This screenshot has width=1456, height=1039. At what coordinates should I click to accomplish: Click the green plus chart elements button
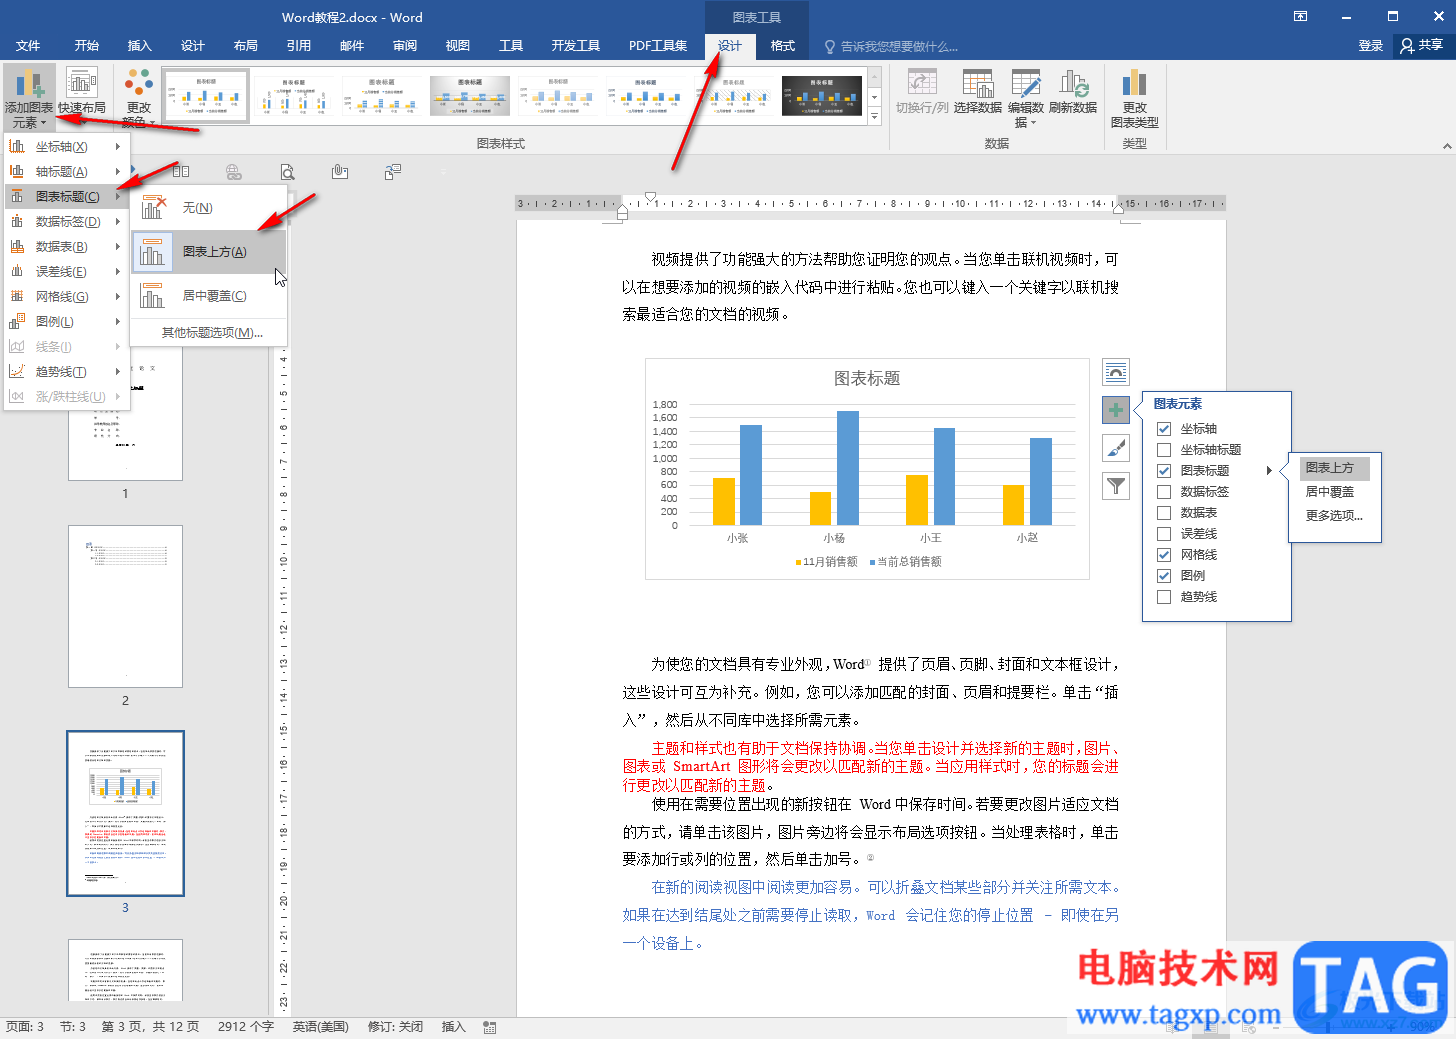[1116, 410]
